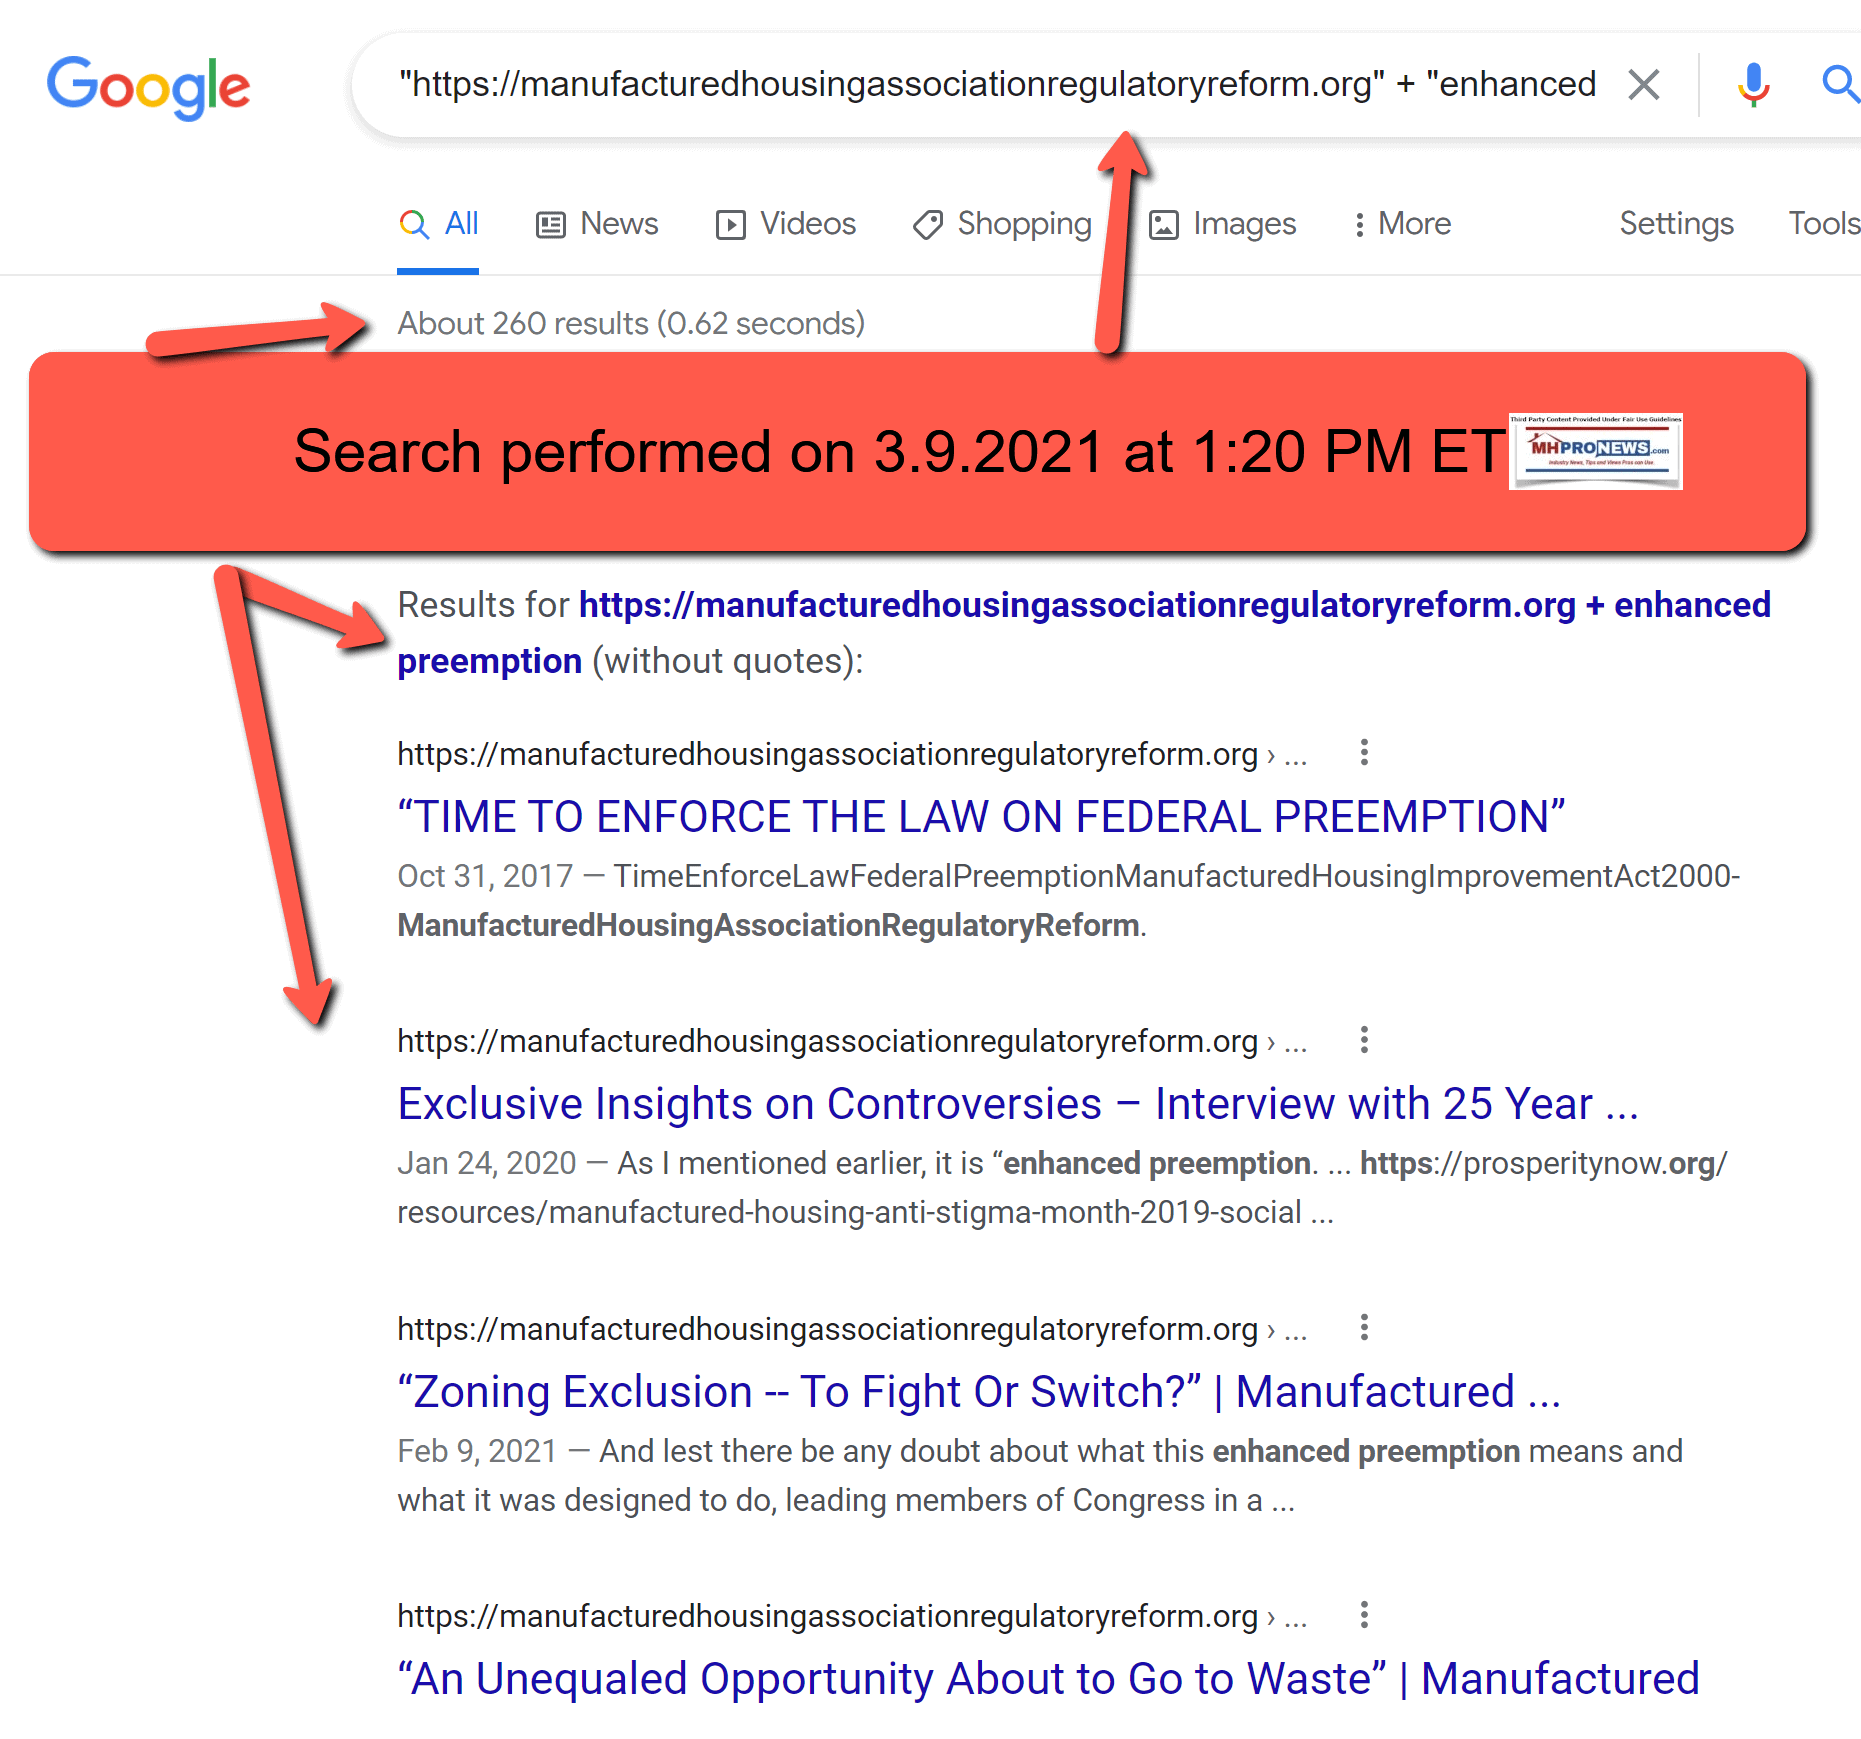1861x1739 pixels.
Task: Open three-dot menu for first result
Action: click(x=1364, y=753)
